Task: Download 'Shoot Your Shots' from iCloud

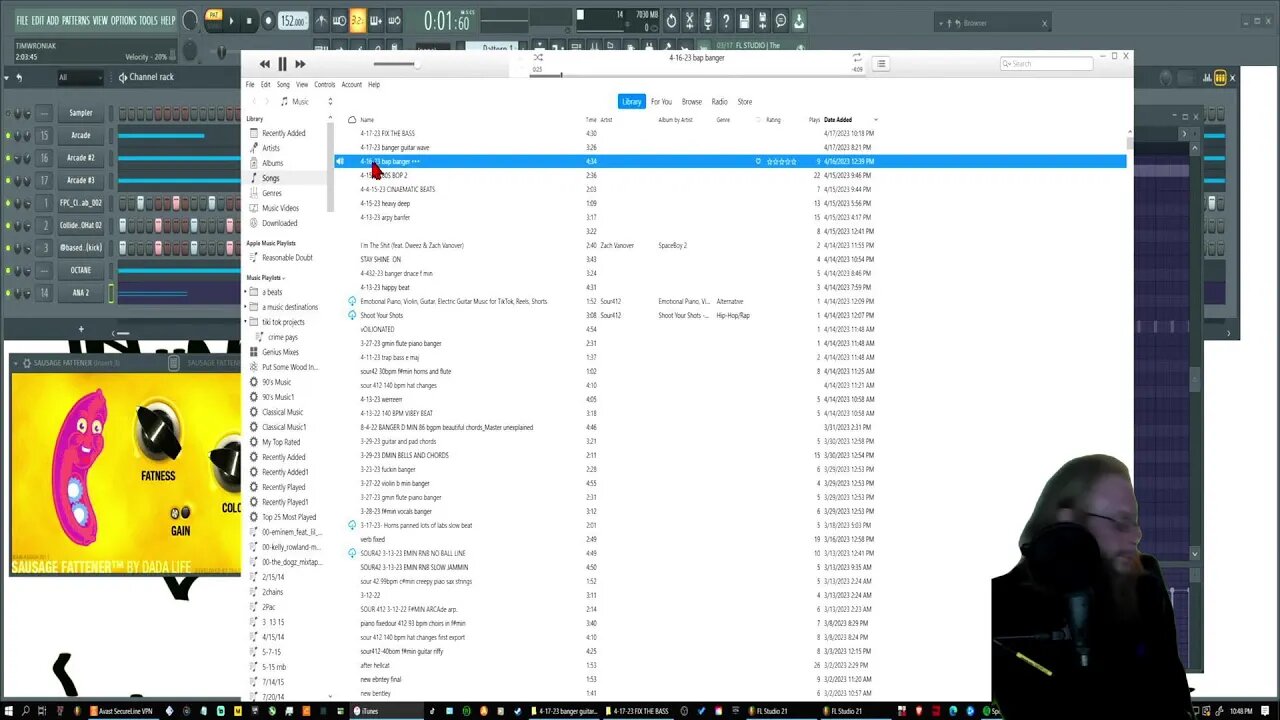Action: [x=352, y=315]
